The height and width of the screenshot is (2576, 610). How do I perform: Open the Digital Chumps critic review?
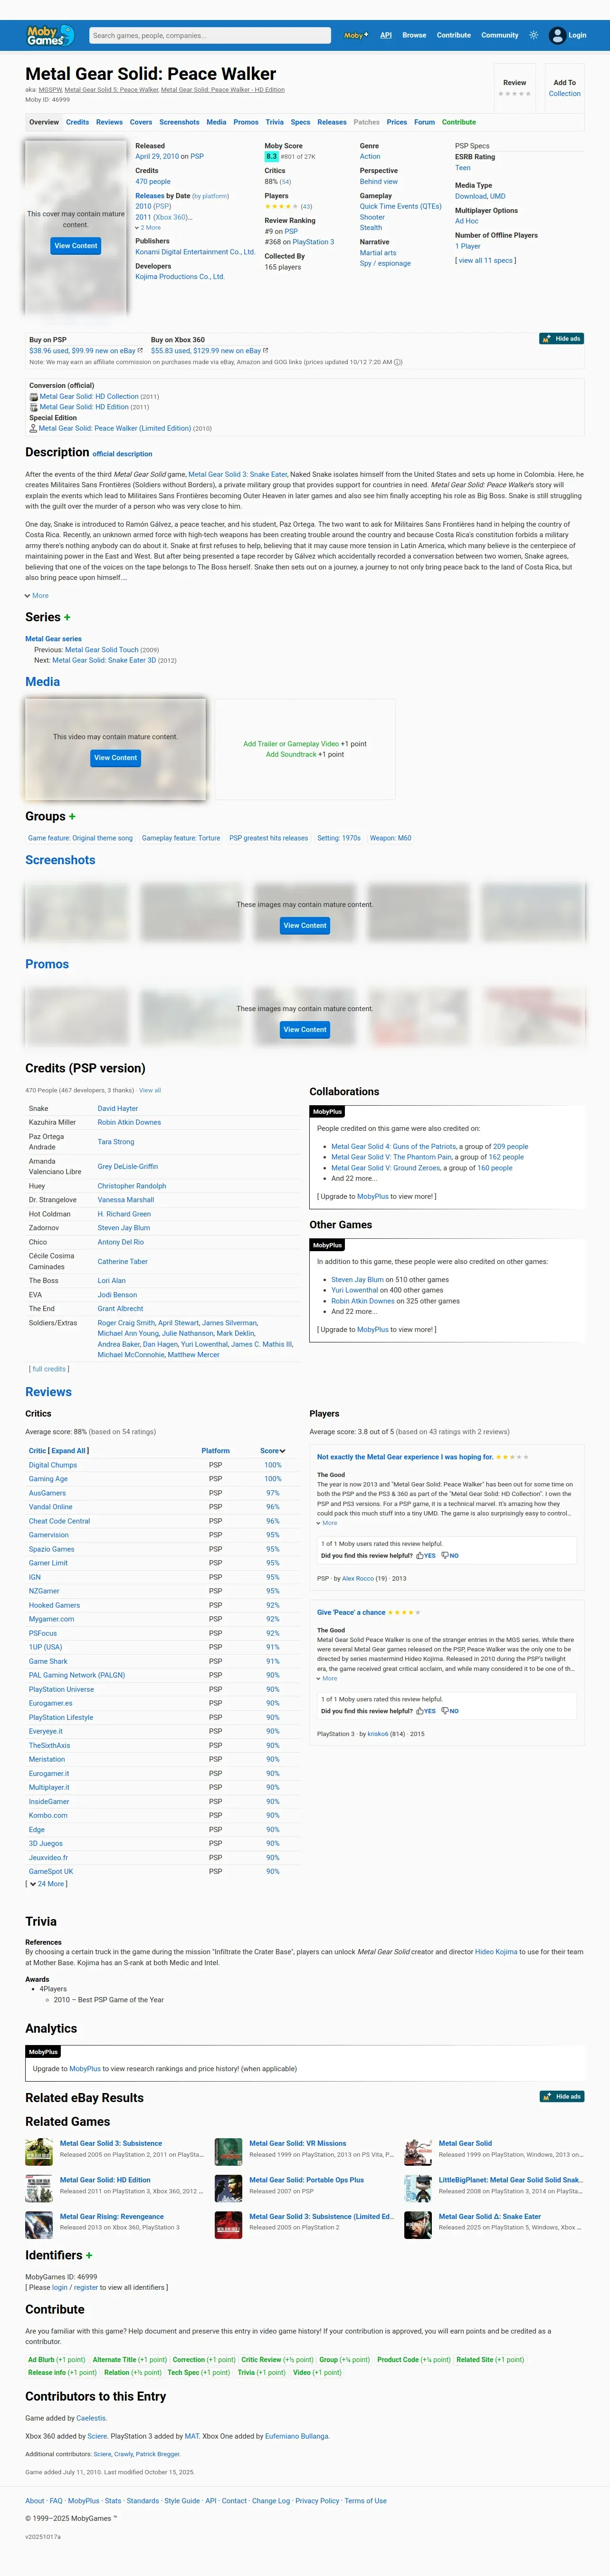click(53, 1465)
